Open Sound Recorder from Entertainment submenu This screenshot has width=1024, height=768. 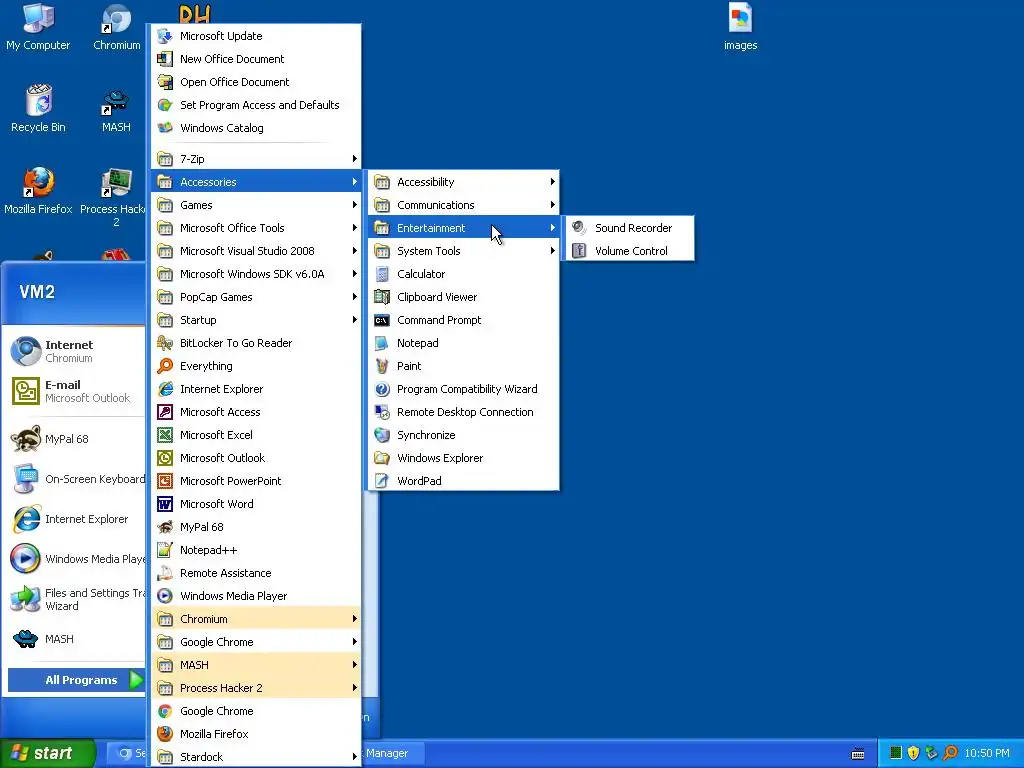click(x=628, y=228)
